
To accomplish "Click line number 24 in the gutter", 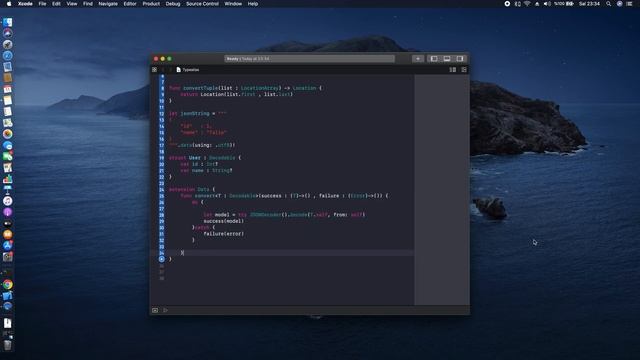I will point(162,189).
